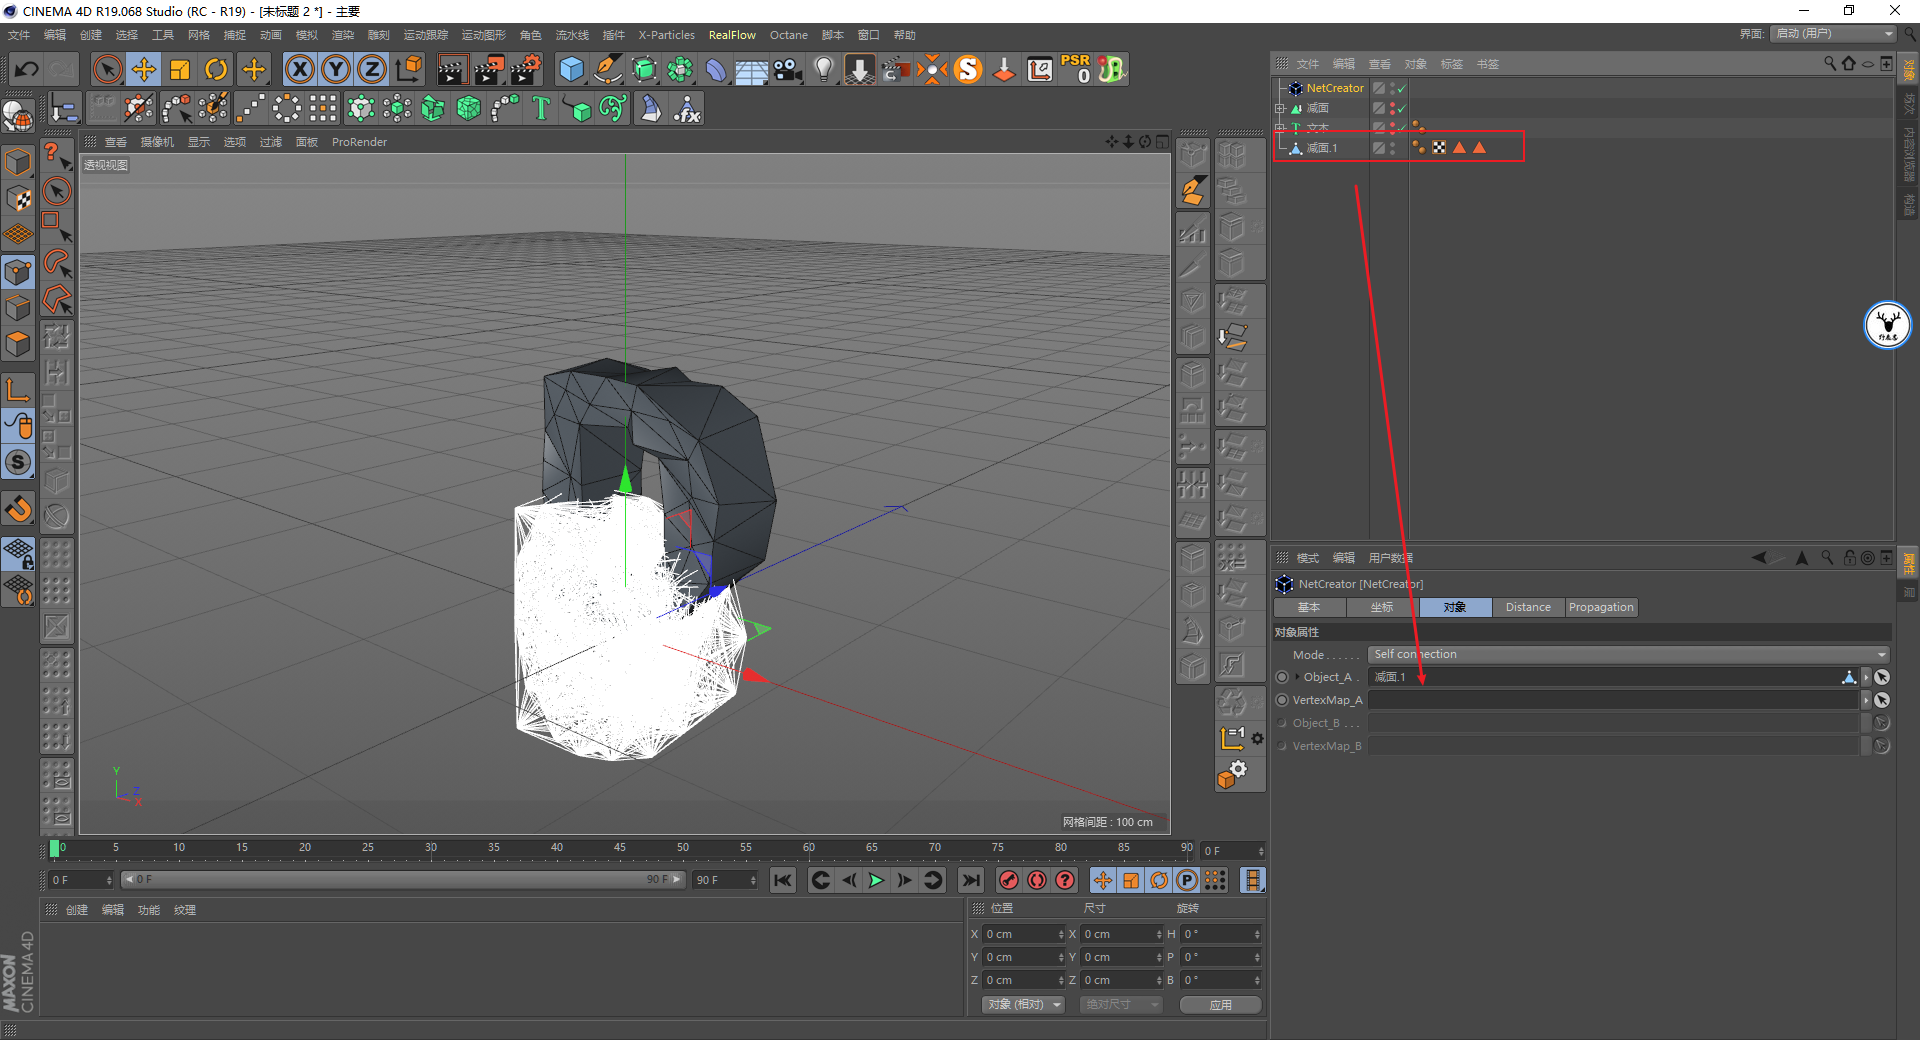Toggle the X-axis lock button

[x=299, y=69]
